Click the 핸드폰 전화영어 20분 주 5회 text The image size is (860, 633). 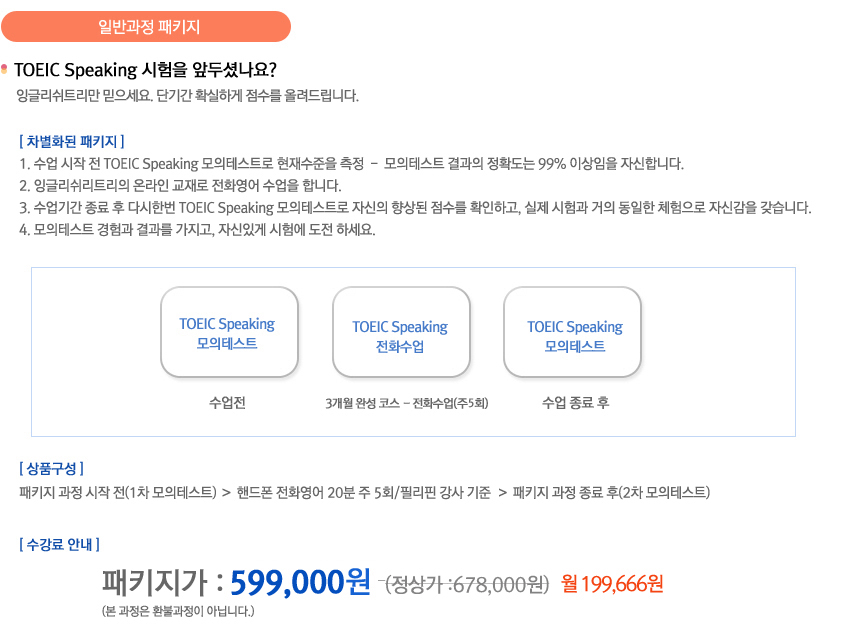tap(363, 493)
